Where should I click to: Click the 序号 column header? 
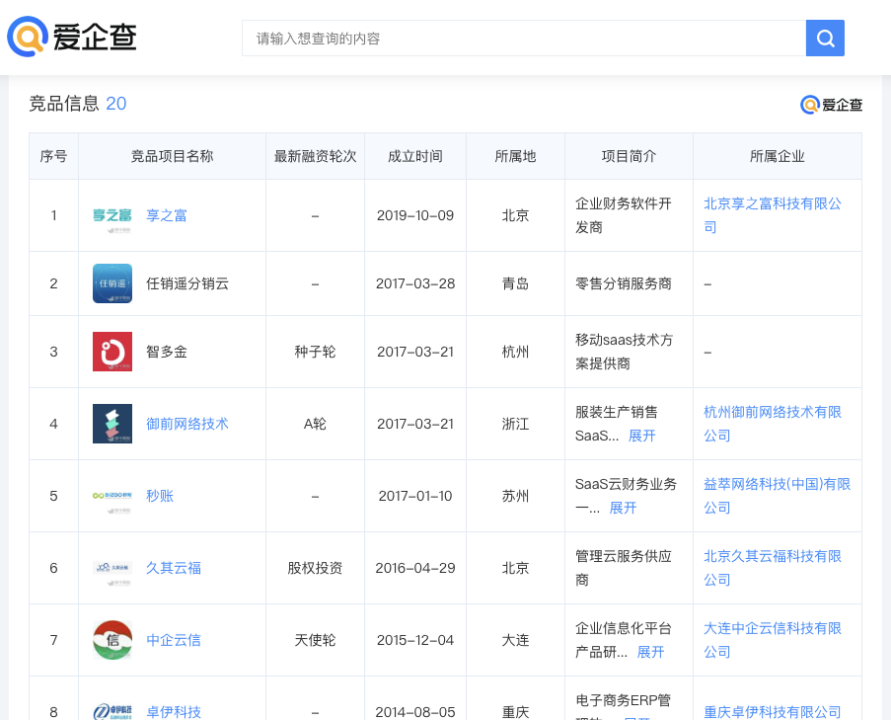[53, 156]
